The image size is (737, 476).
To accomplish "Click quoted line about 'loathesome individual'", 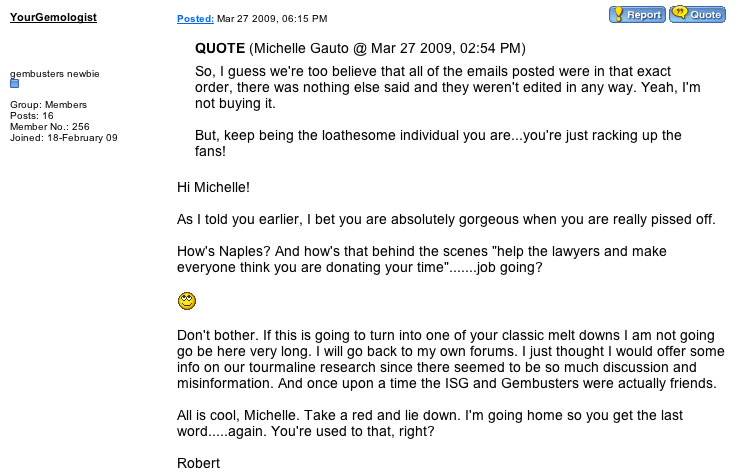I will (438, 143).
